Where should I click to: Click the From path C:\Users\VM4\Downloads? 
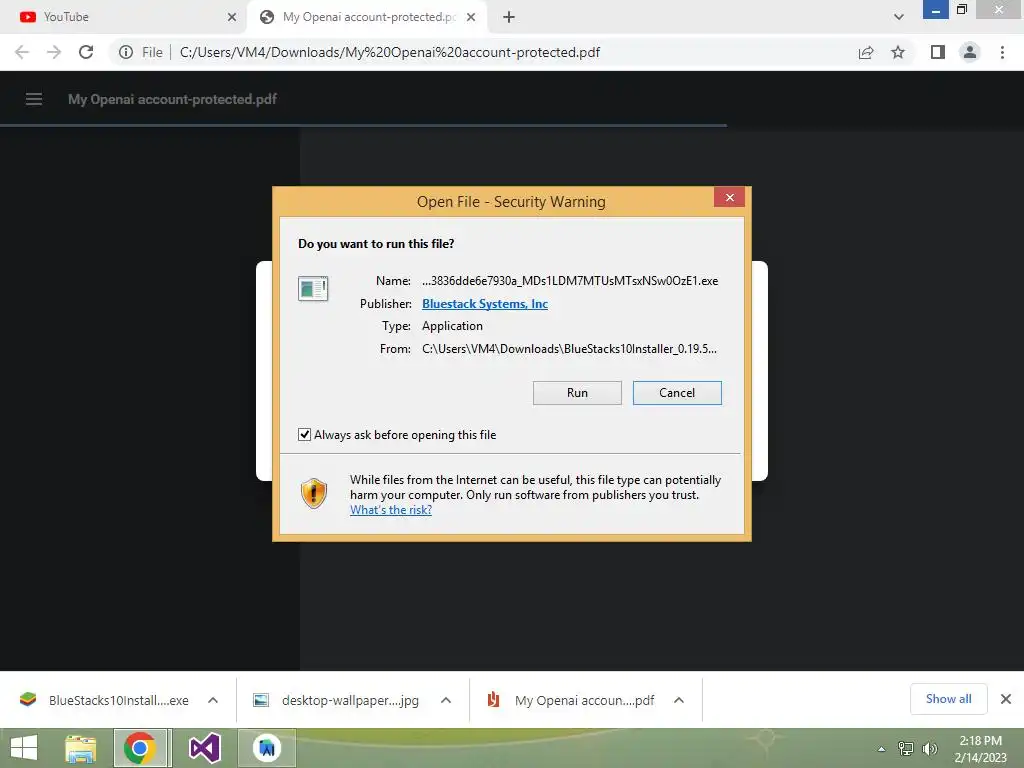[x=569, y=349]
